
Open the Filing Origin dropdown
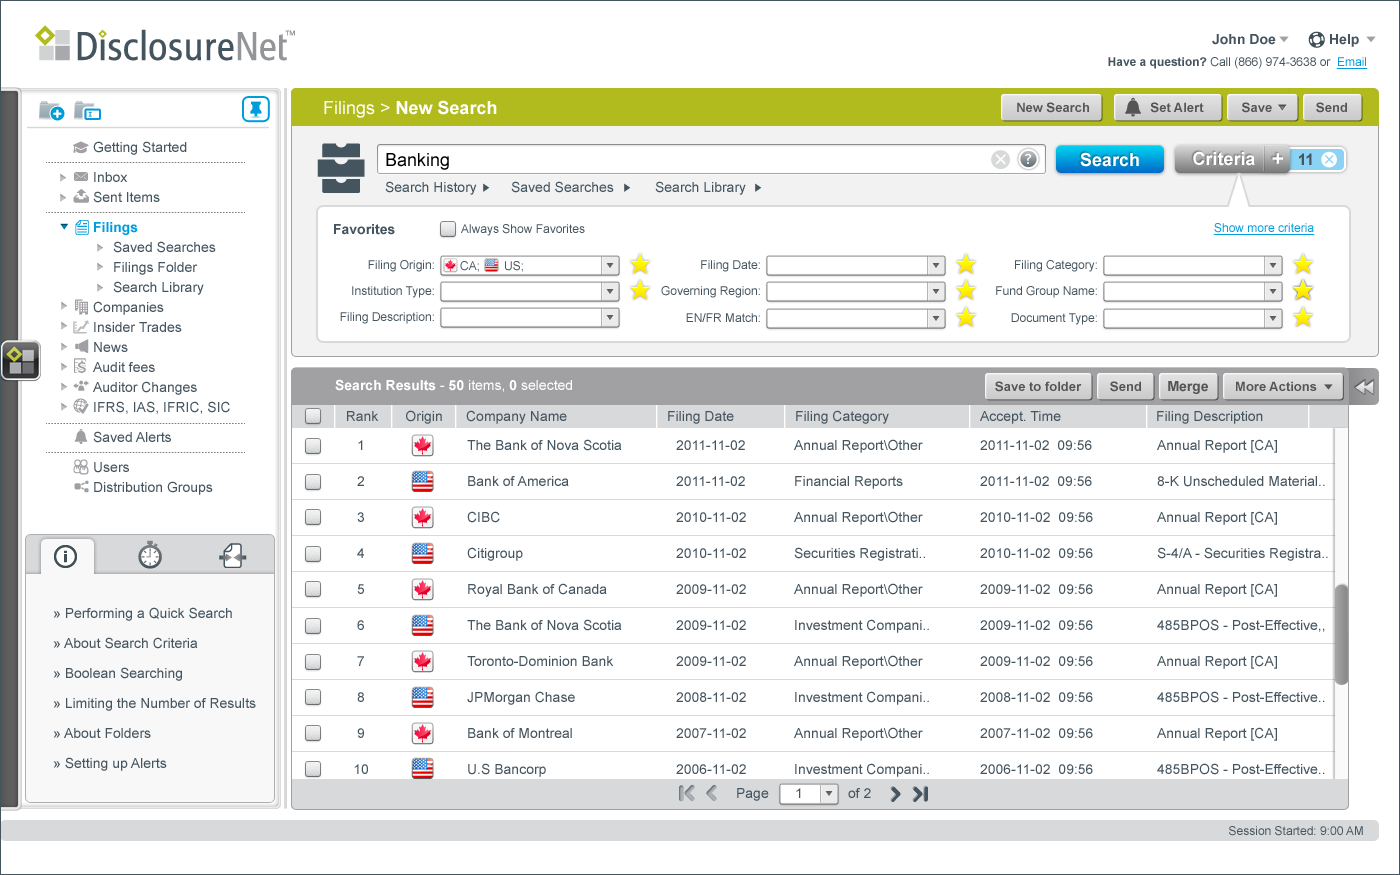click(610, 265)
